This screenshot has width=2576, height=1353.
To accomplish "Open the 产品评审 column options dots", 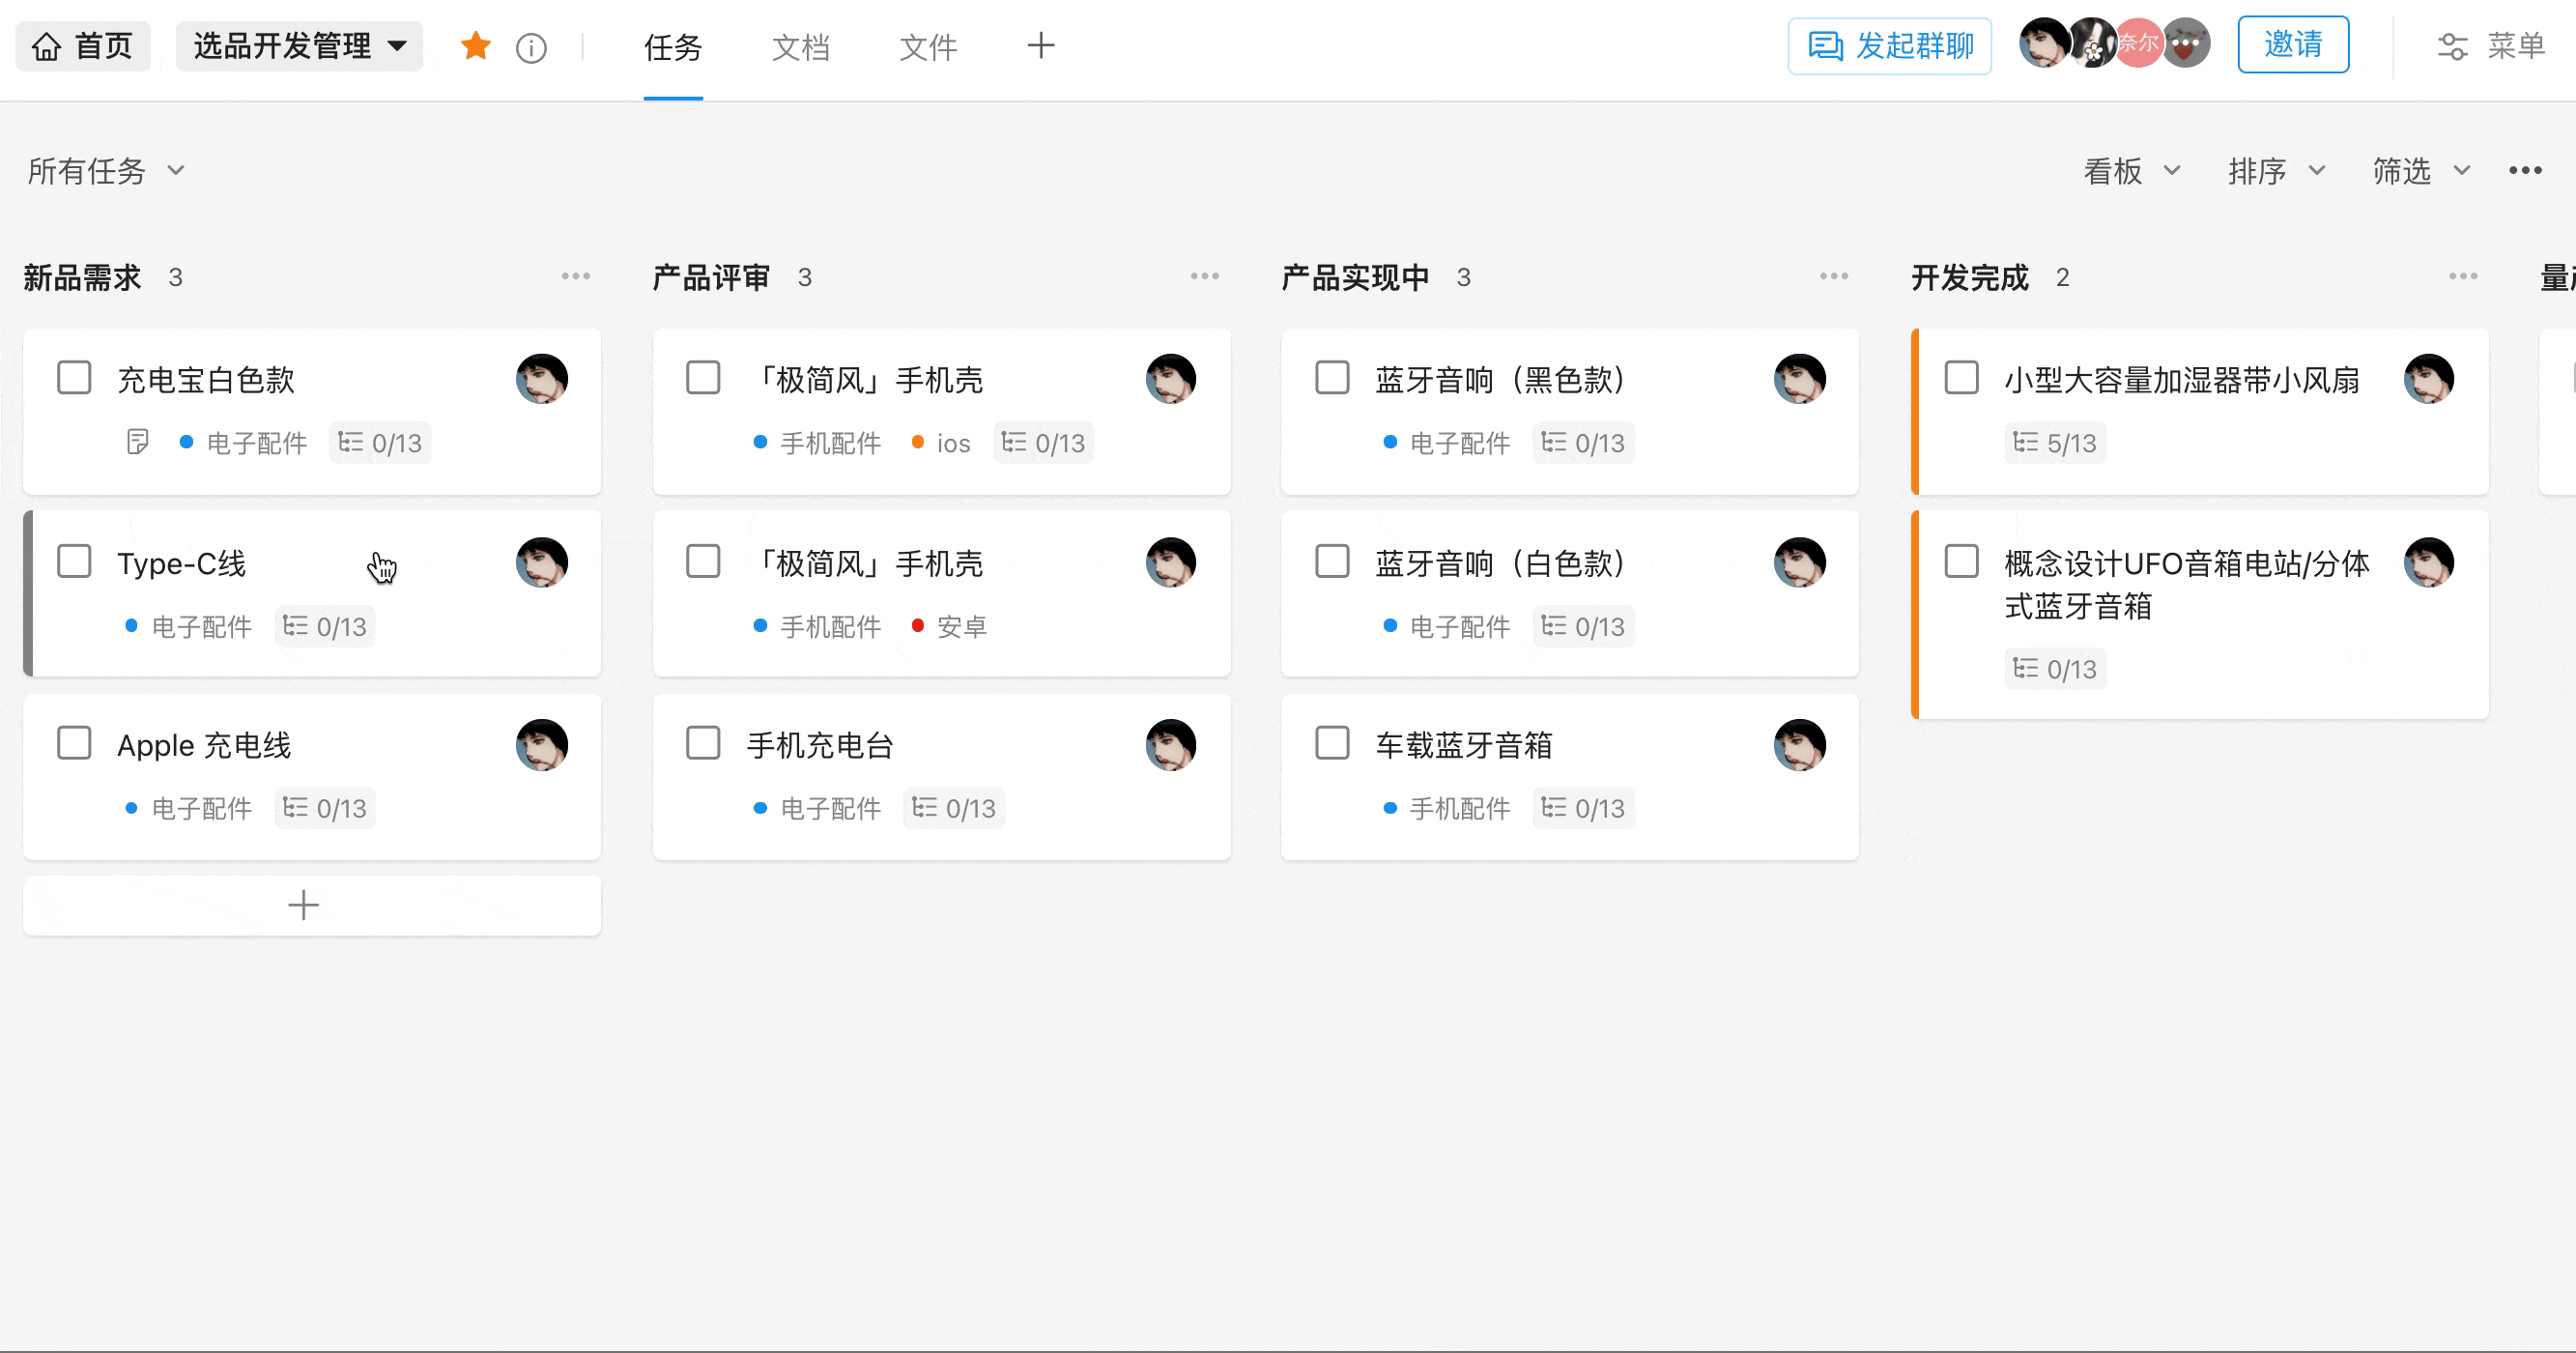I will (1204, 277).
